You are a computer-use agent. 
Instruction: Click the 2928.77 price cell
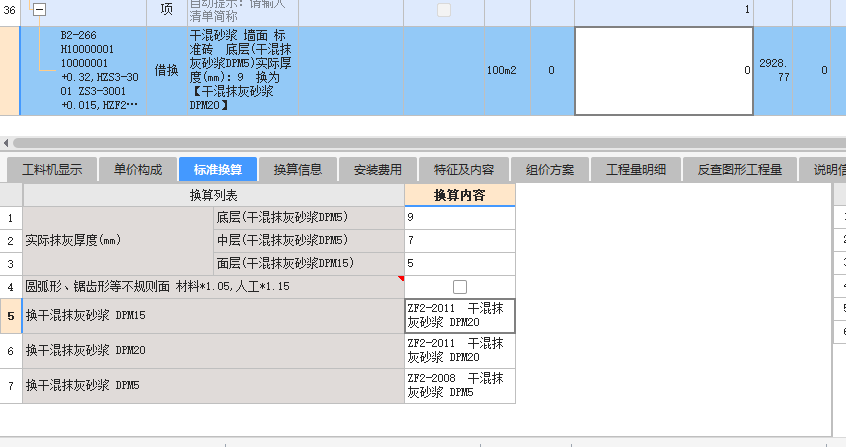[773, 71]
